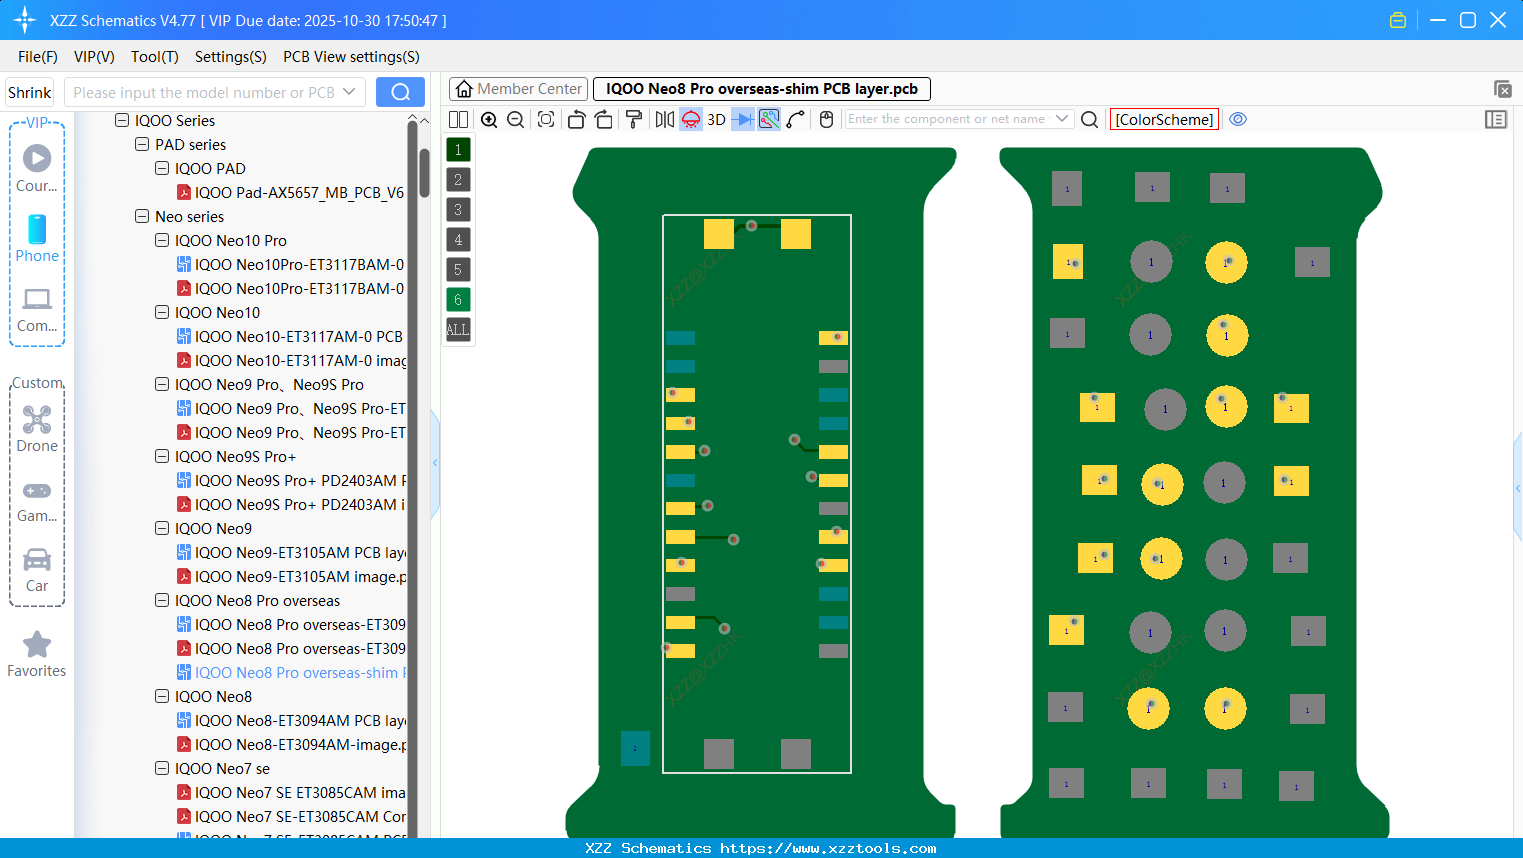Fit the PCB view to window
This screenshot has width=1523, height=858.
coord(546,120)
